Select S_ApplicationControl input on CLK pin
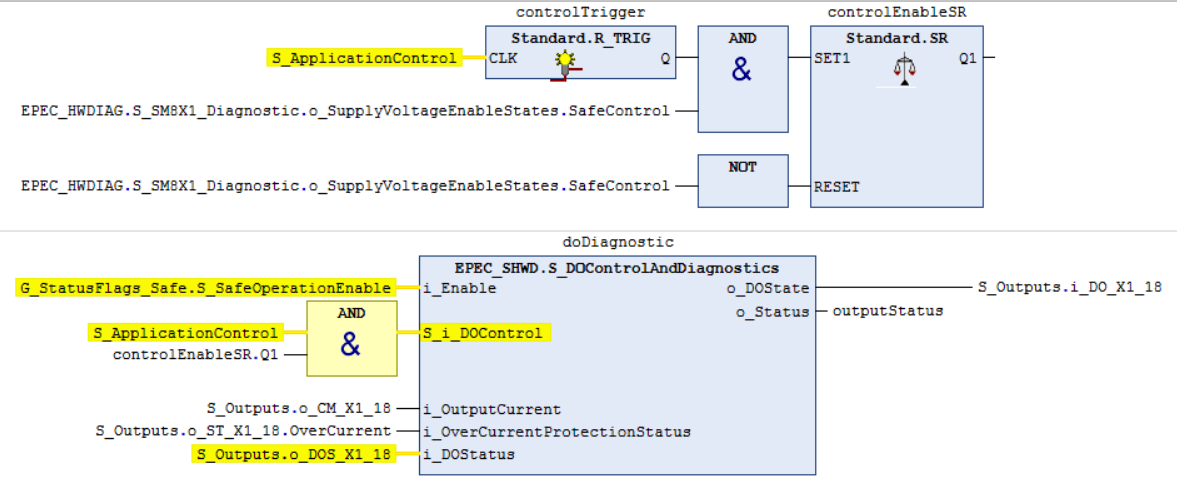 coord(363,58)
